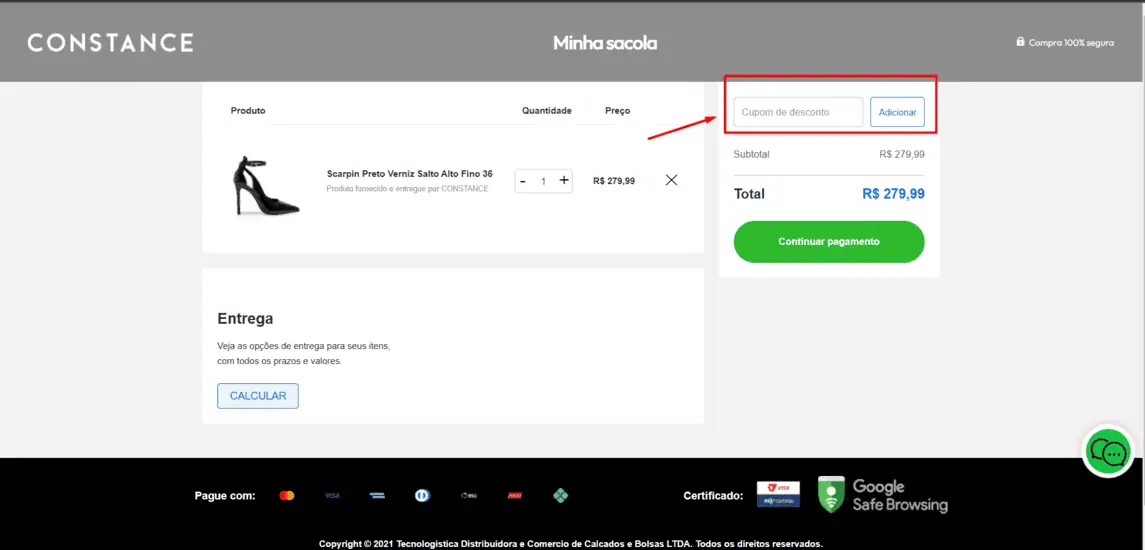
Task: Click the Compra 100% segura text
Action: [1071, 42]
